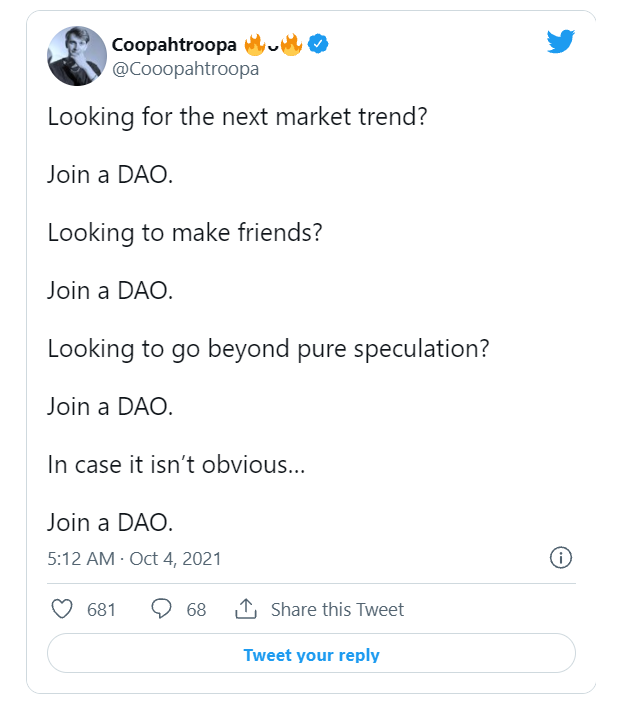Click the blue verified badge
This screenshot has width=622, height=712.
pos(318,44)
